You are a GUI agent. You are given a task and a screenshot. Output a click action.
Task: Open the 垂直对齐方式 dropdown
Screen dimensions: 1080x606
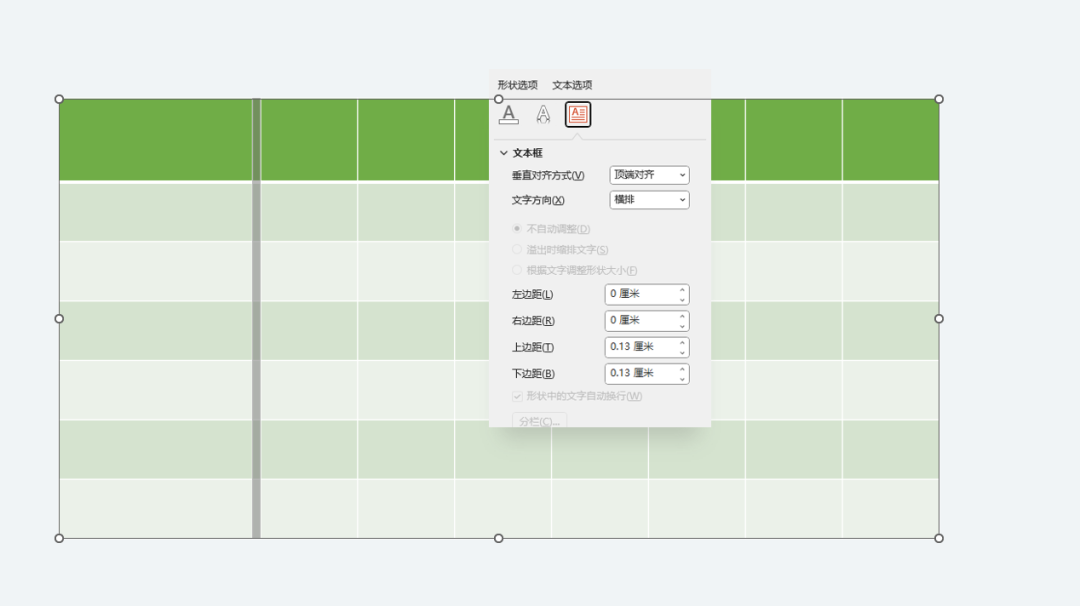point(649,175)
